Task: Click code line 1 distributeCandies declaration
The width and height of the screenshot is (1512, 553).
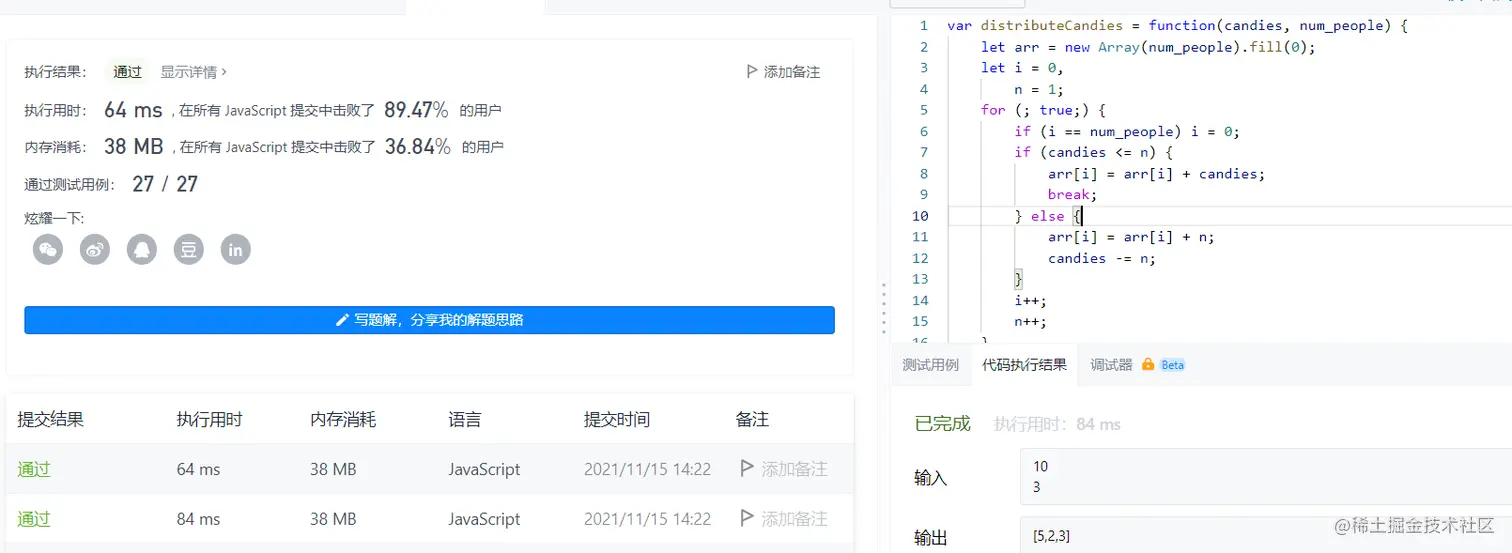Action: coord(1177,25)
